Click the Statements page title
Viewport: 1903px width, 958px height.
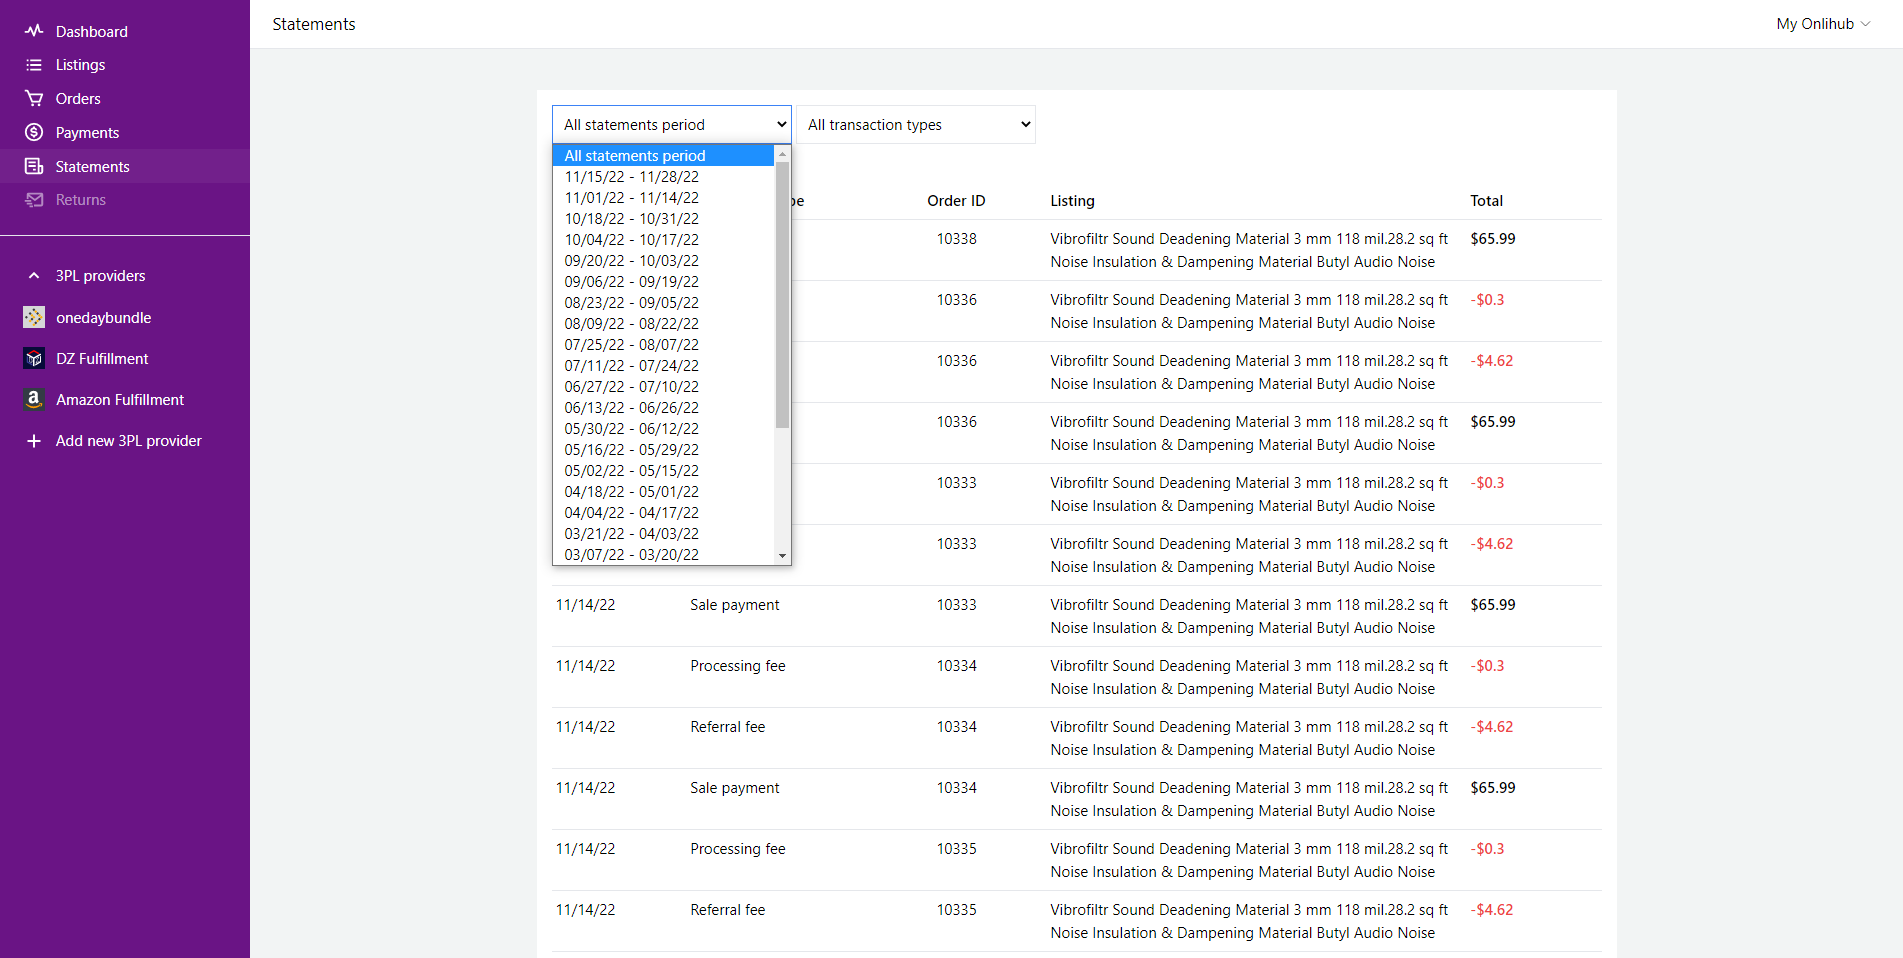[x=314, y=24]
